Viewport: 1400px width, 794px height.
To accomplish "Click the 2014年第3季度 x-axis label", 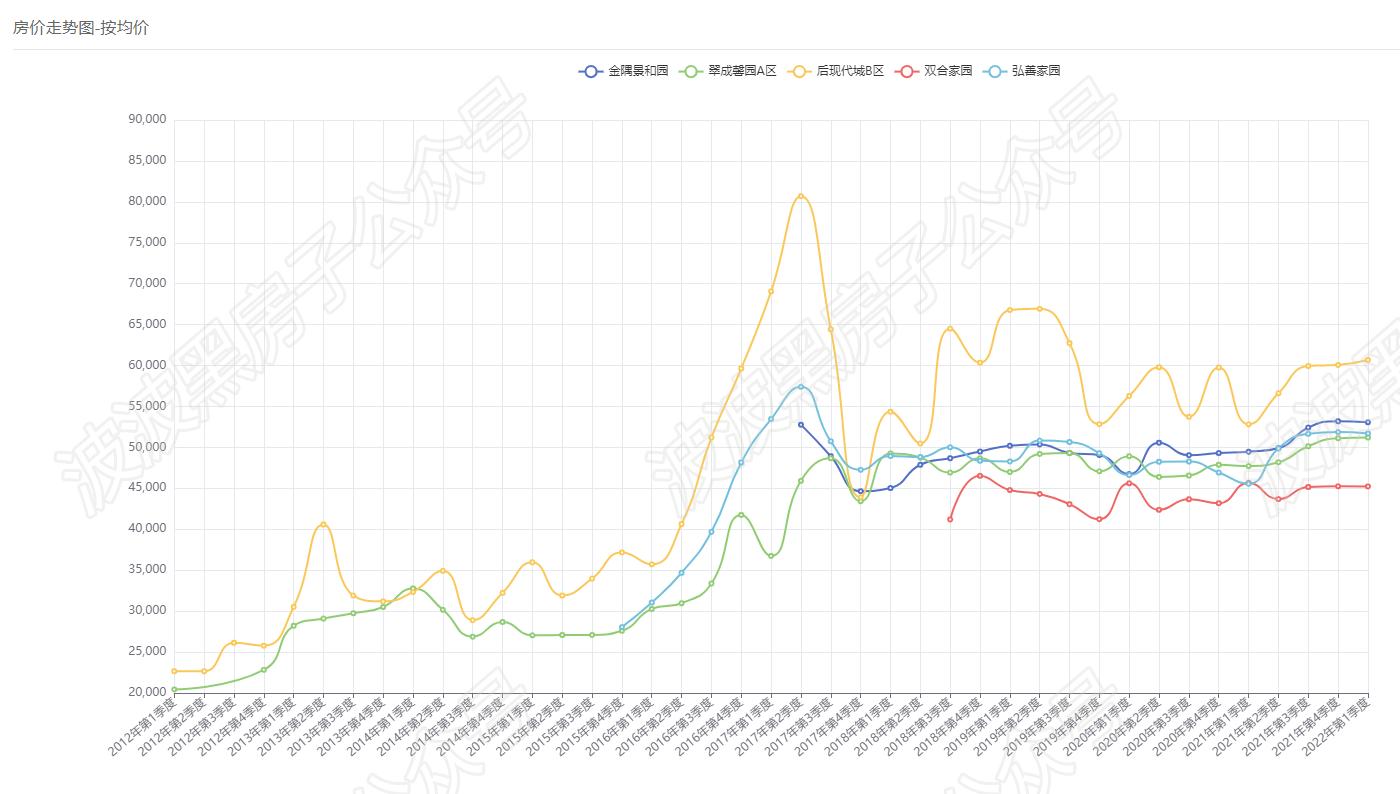I will pyautogui.click(x=441, y=726).
